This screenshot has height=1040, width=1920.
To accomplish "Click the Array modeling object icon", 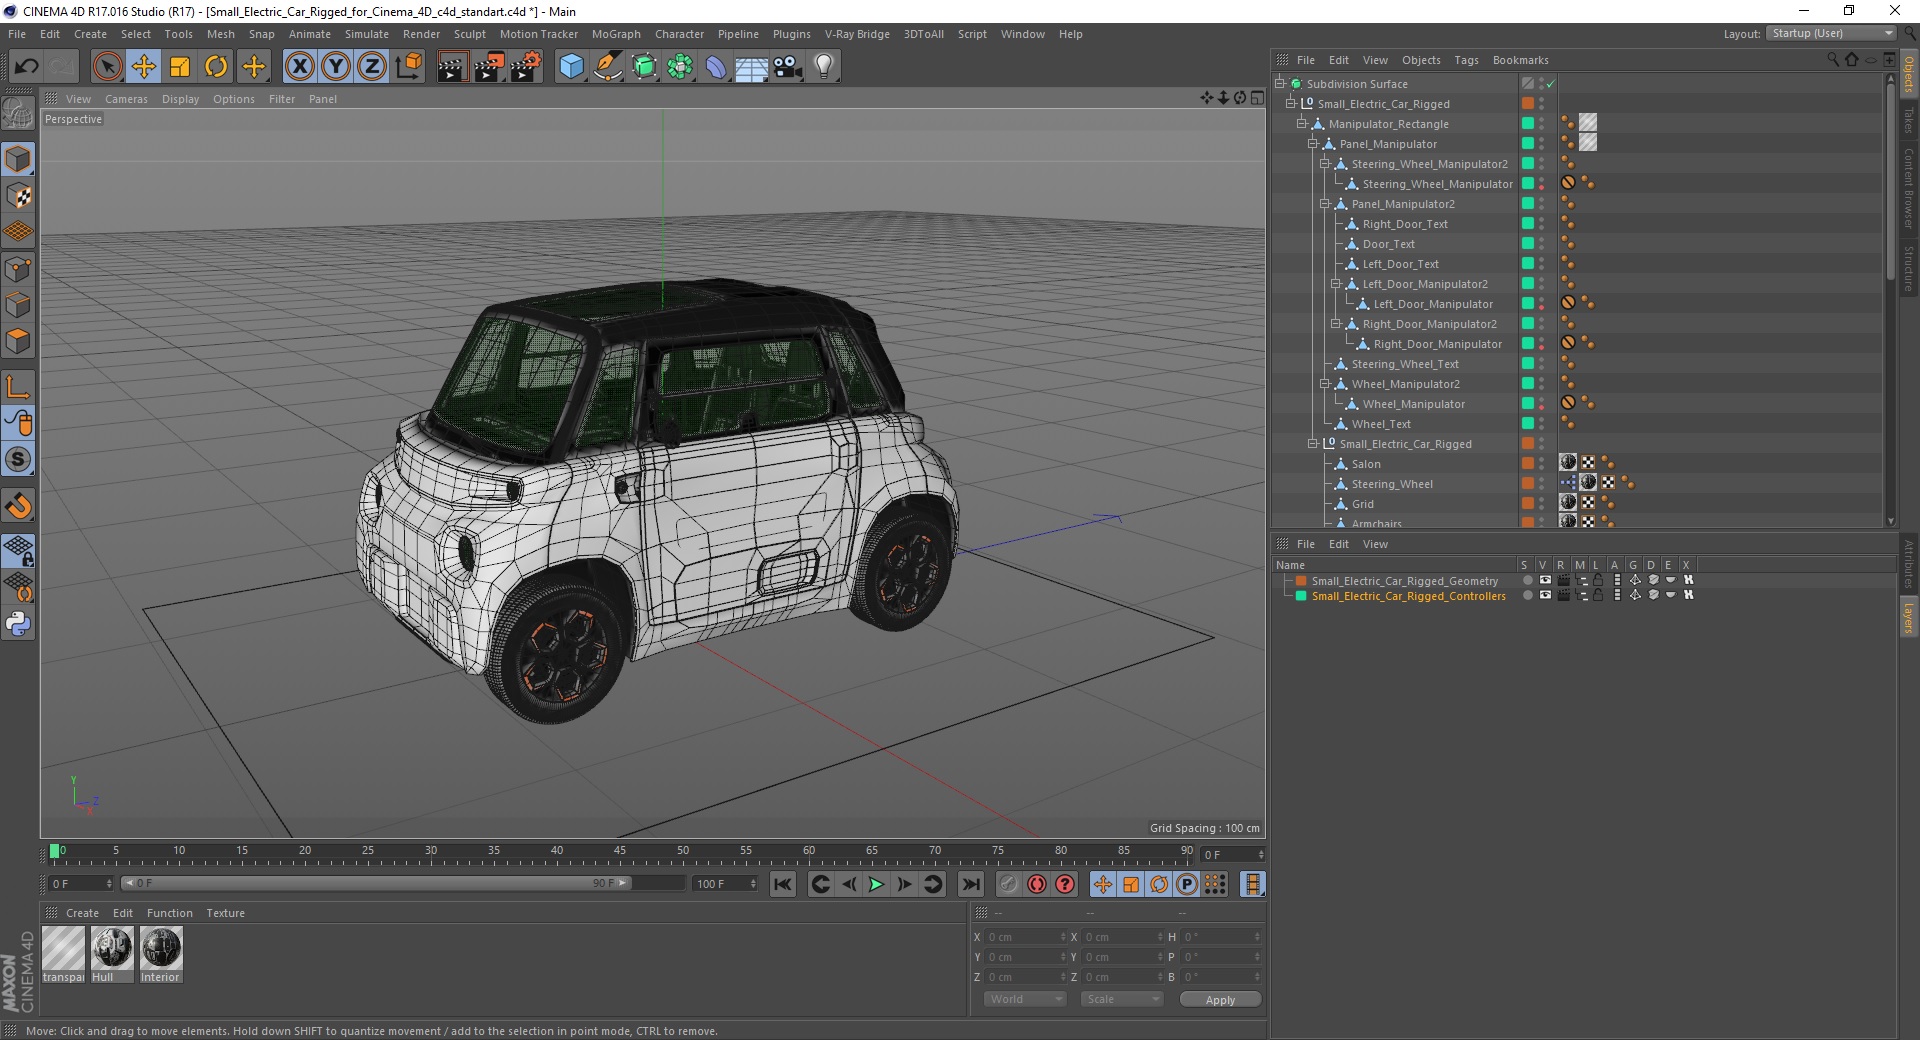I will 680,67.
